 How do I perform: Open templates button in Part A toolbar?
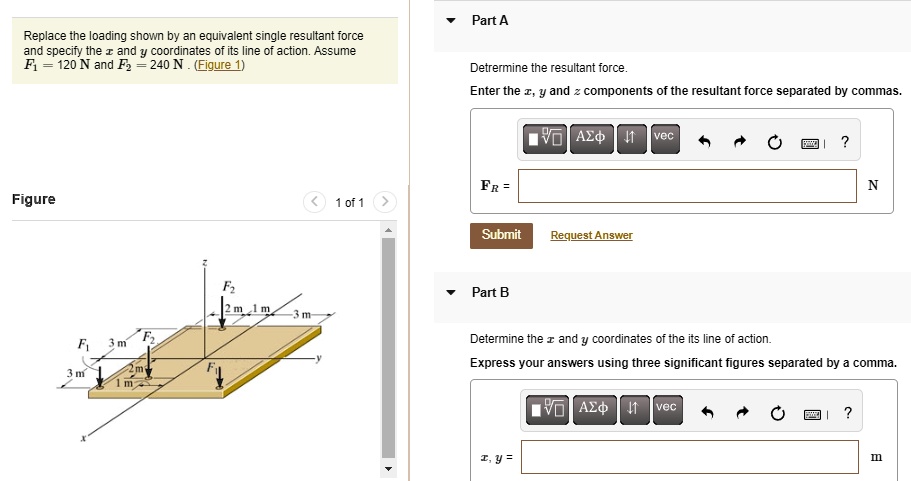544,139
